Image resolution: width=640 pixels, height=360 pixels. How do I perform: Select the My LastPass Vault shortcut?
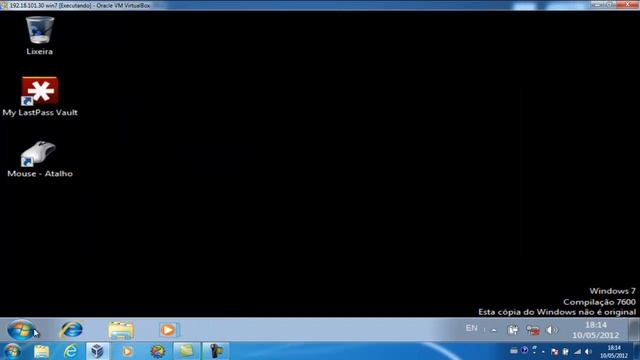coord(40,97)
